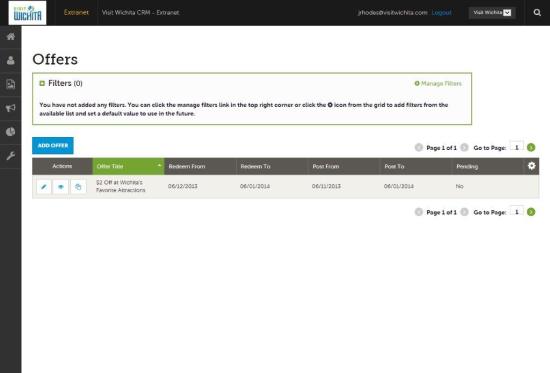Open the Manage Filters link

tap(438, 84)
